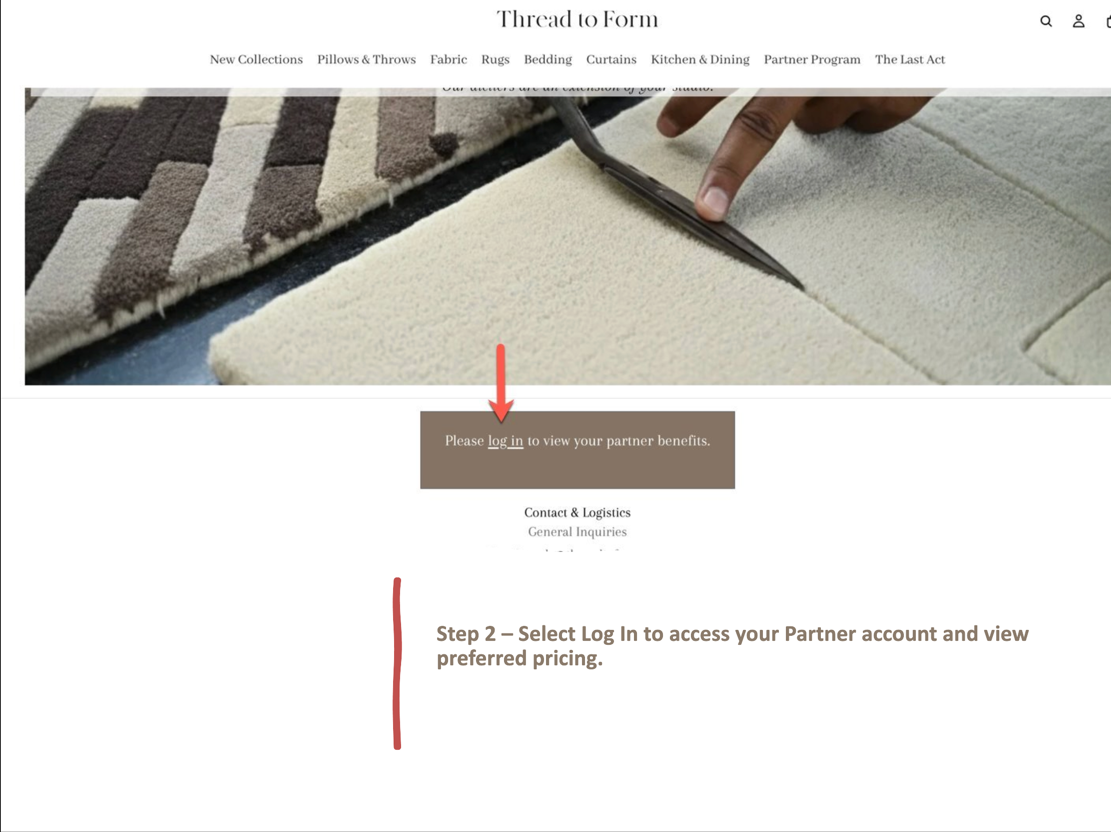Open General Inquiries link
Image resolution: width=1111 pixels, height=832 pixels.
point(577,532)
